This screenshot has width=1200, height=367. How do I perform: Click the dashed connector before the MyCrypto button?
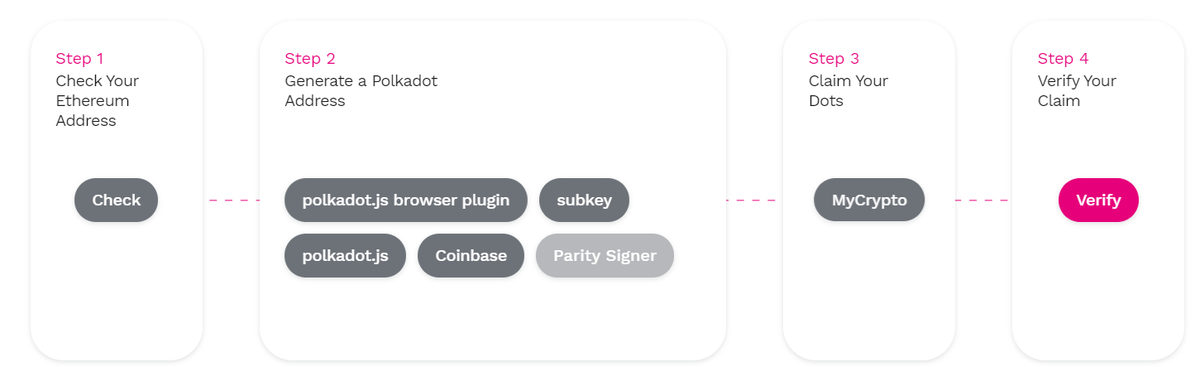click(x=751, y=201)
